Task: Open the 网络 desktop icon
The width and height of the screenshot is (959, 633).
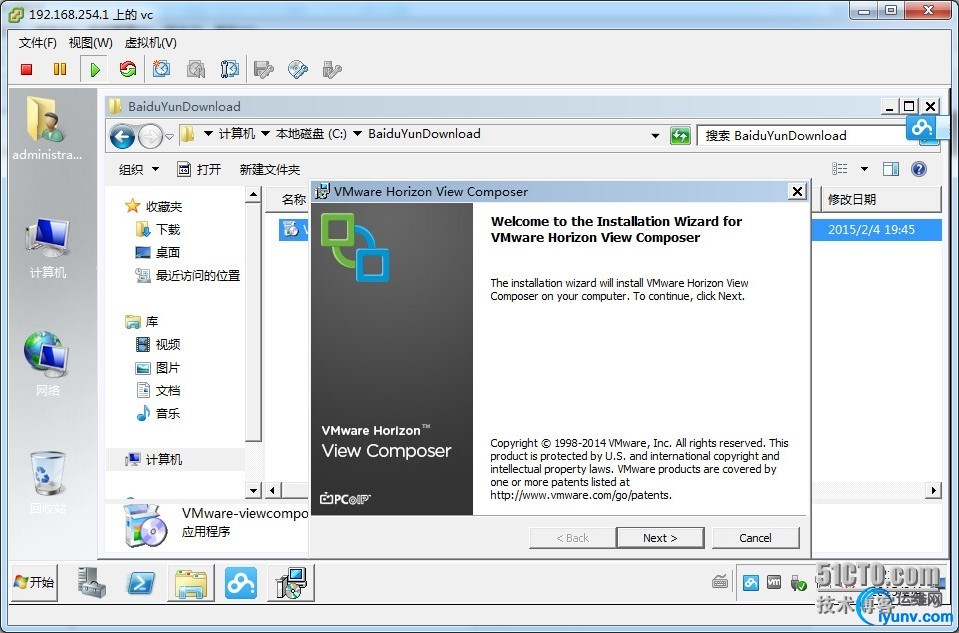Action: 47,365
